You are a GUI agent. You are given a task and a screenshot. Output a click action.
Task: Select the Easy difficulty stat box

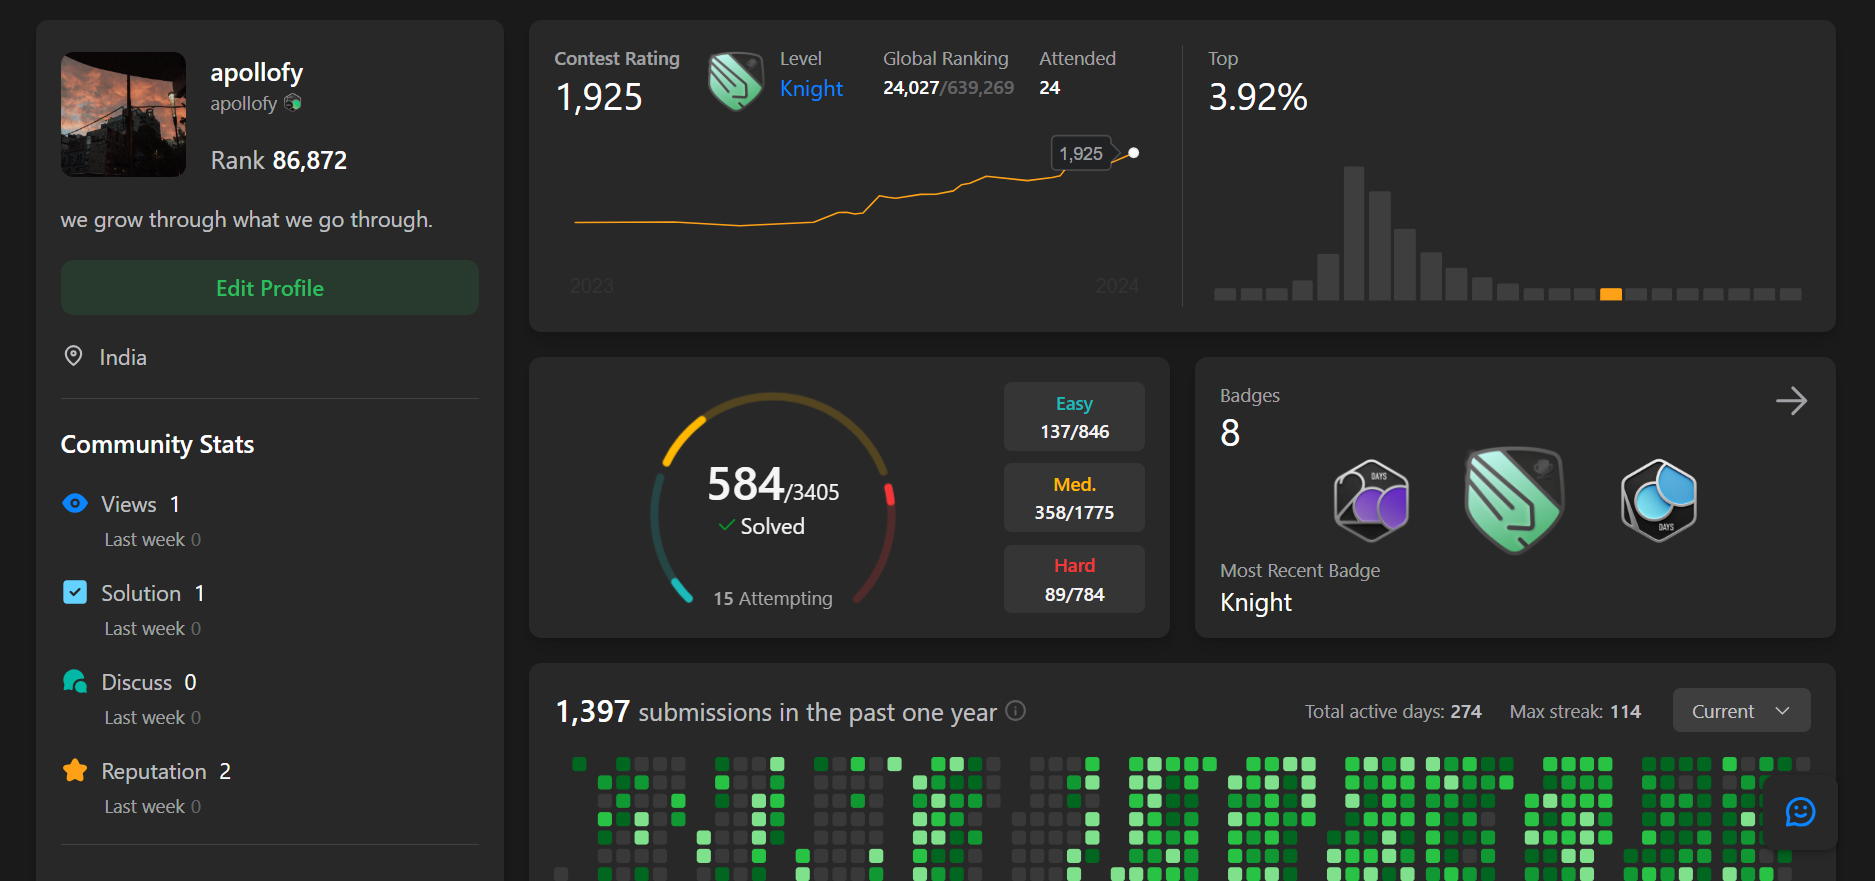1074,417
